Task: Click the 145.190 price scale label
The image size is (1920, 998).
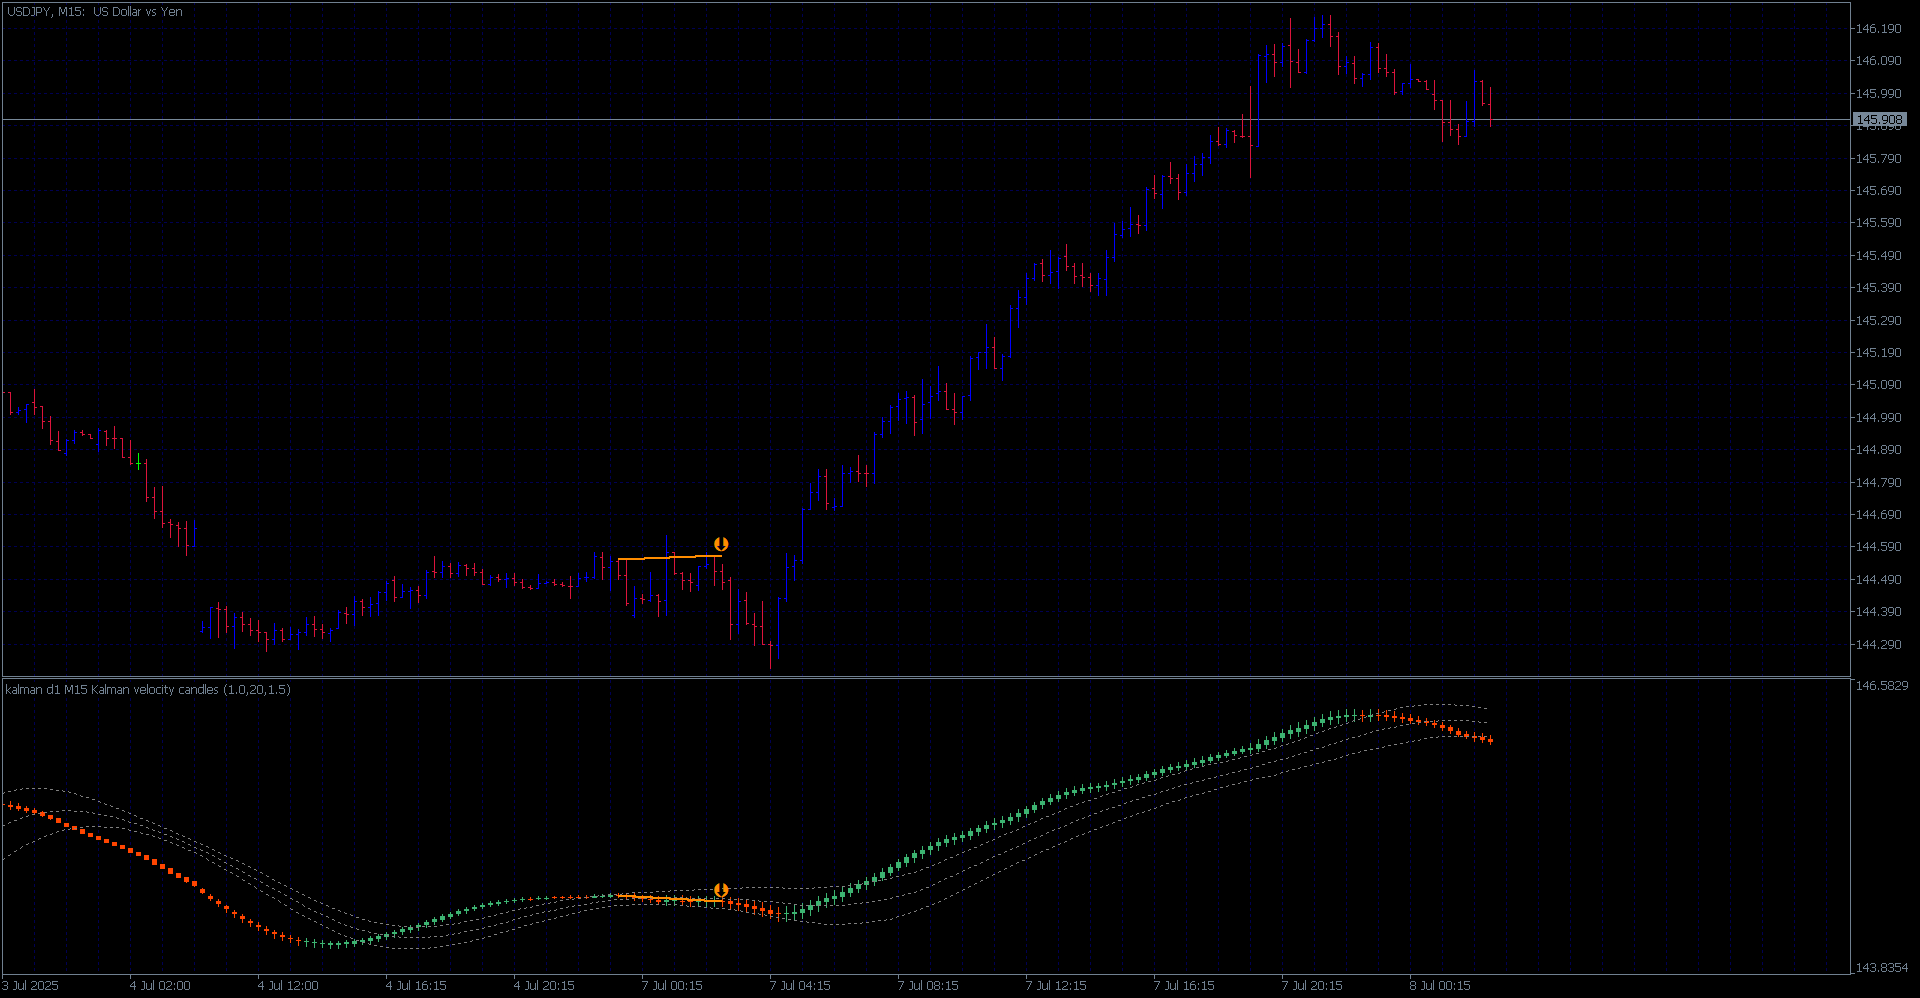Action: [x=1878, y=353]
